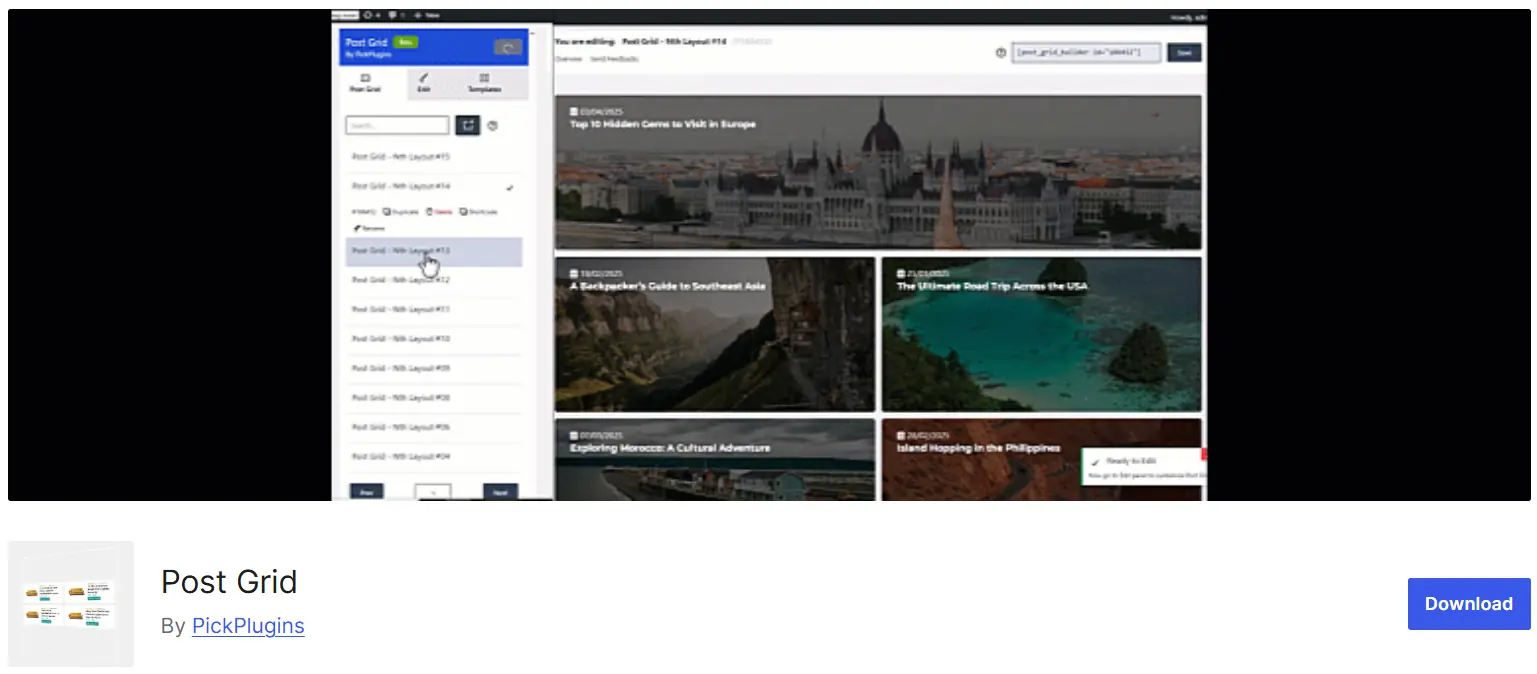
Task: Select Post Grid - Nth Layout #14 row
Action: [433, 187]
